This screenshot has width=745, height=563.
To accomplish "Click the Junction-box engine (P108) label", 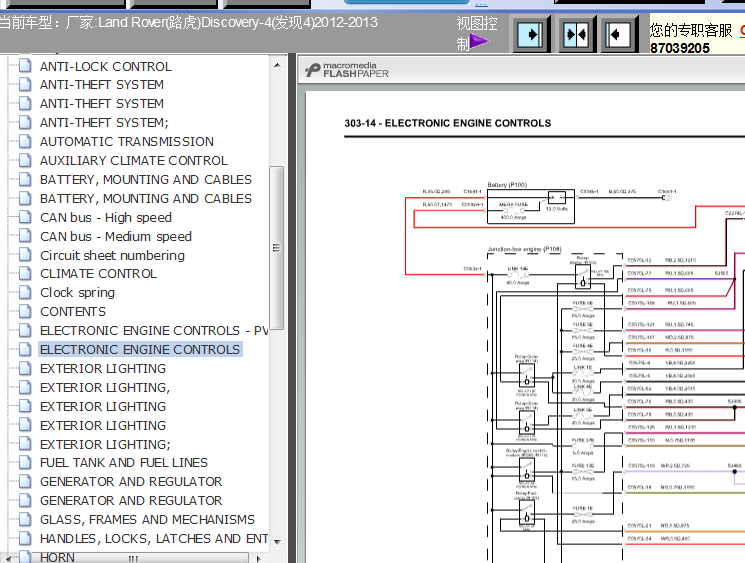I will [x=525, y=249].
